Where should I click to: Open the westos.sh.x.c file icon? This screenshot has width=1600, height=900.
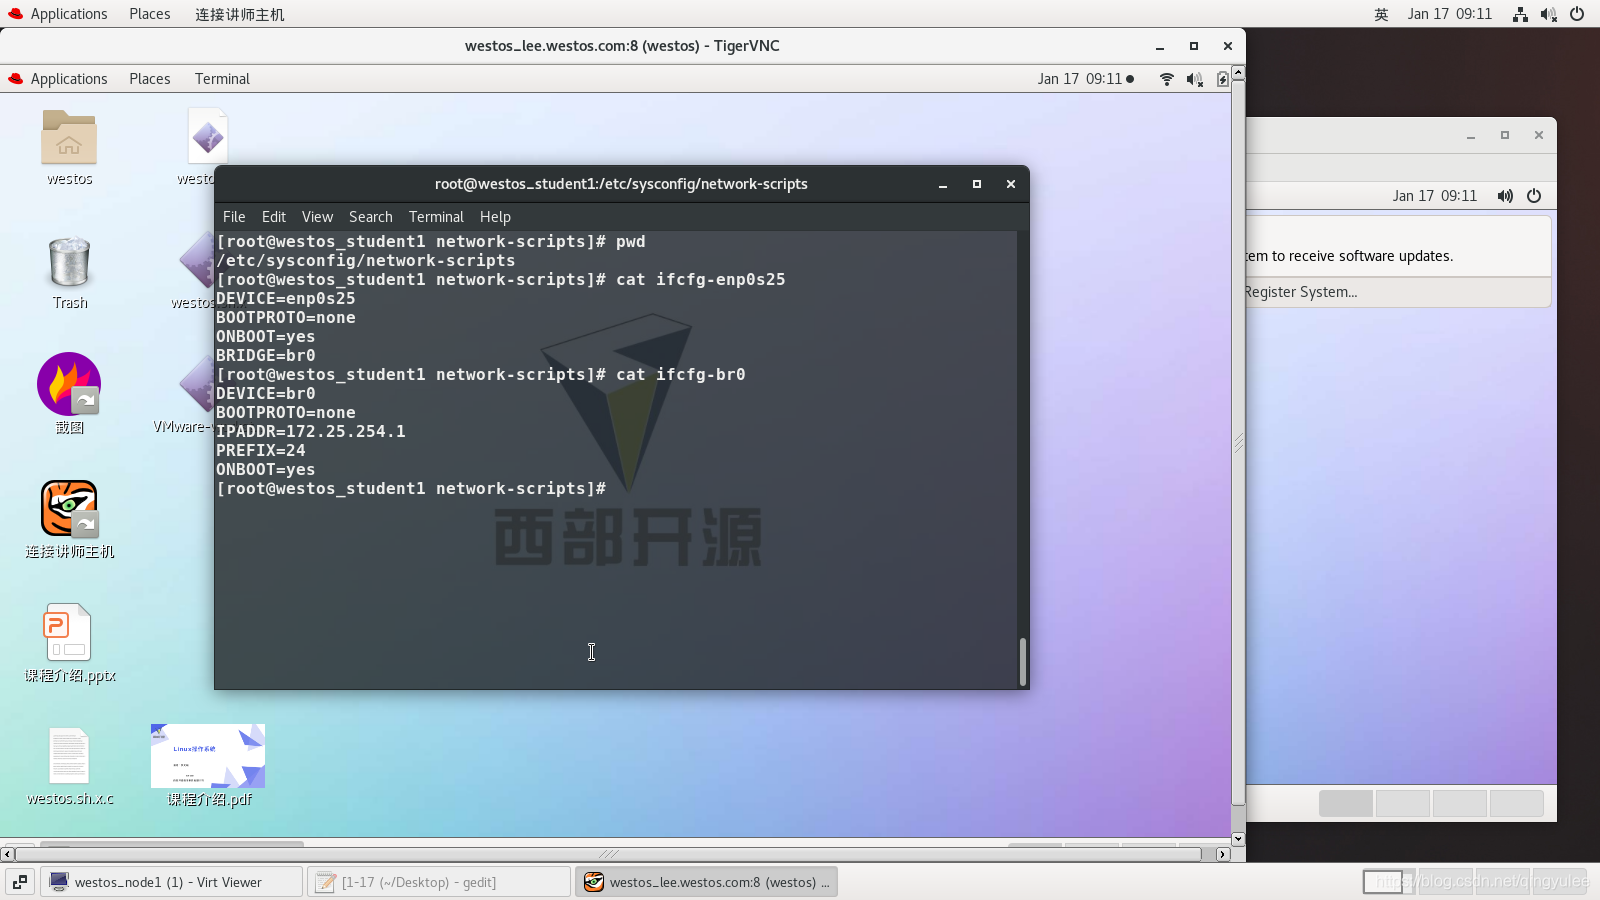69,755
